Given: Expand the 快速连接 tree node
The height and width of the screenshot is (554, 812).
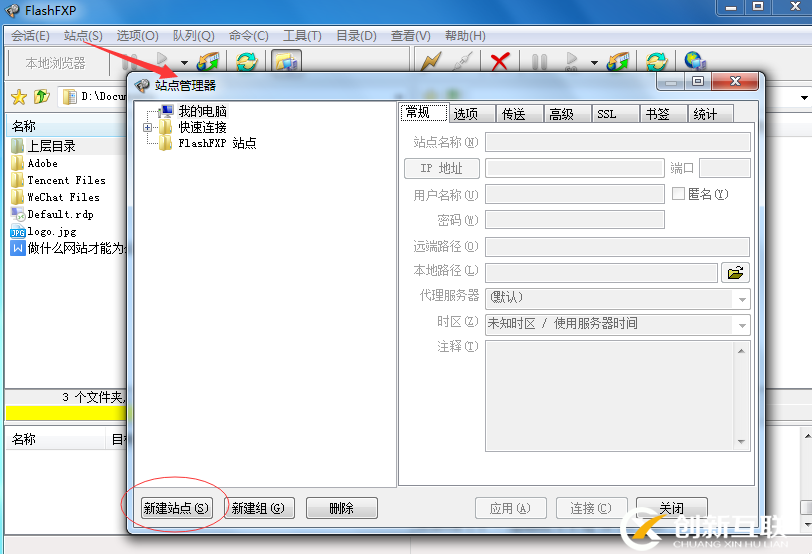Looking at the screenshot, I should [x=148, y=128].
